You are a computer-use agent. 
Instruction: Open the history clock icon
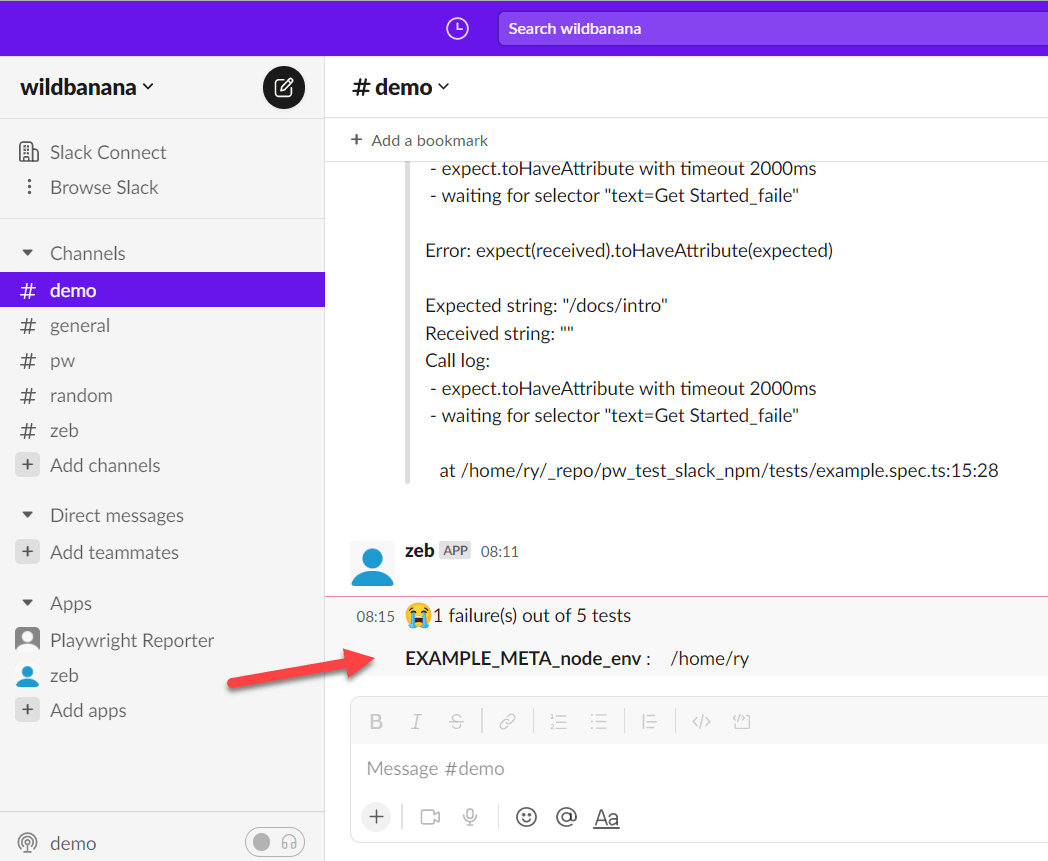457,29
